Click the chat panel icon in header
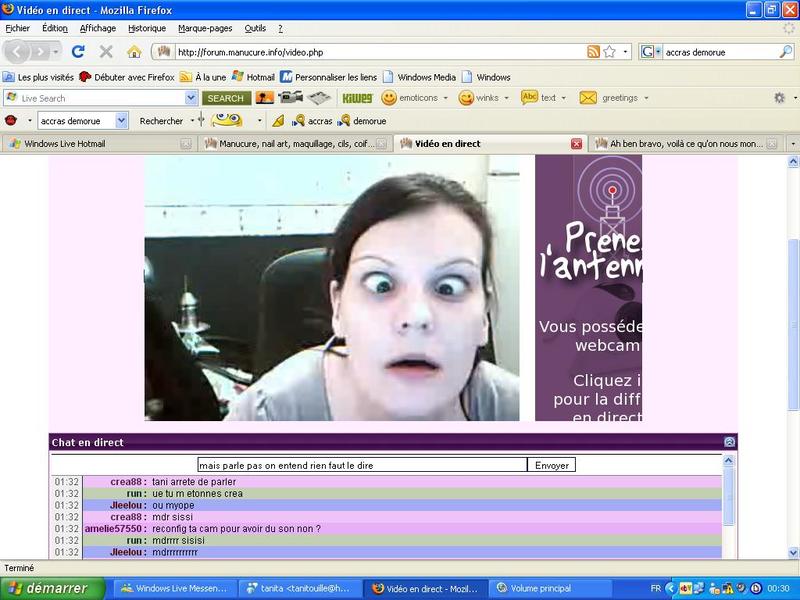Screen dimensions: 800x600 click(x=729, y=442)
